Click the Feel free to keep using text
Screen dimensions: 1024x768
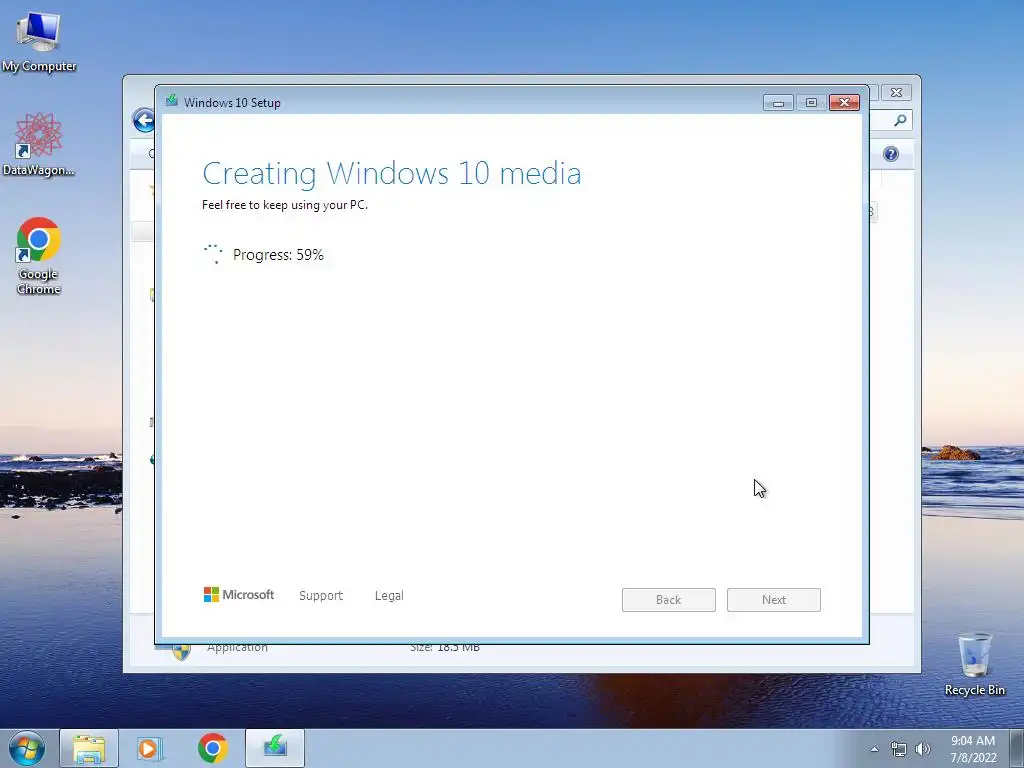[285, 205]
